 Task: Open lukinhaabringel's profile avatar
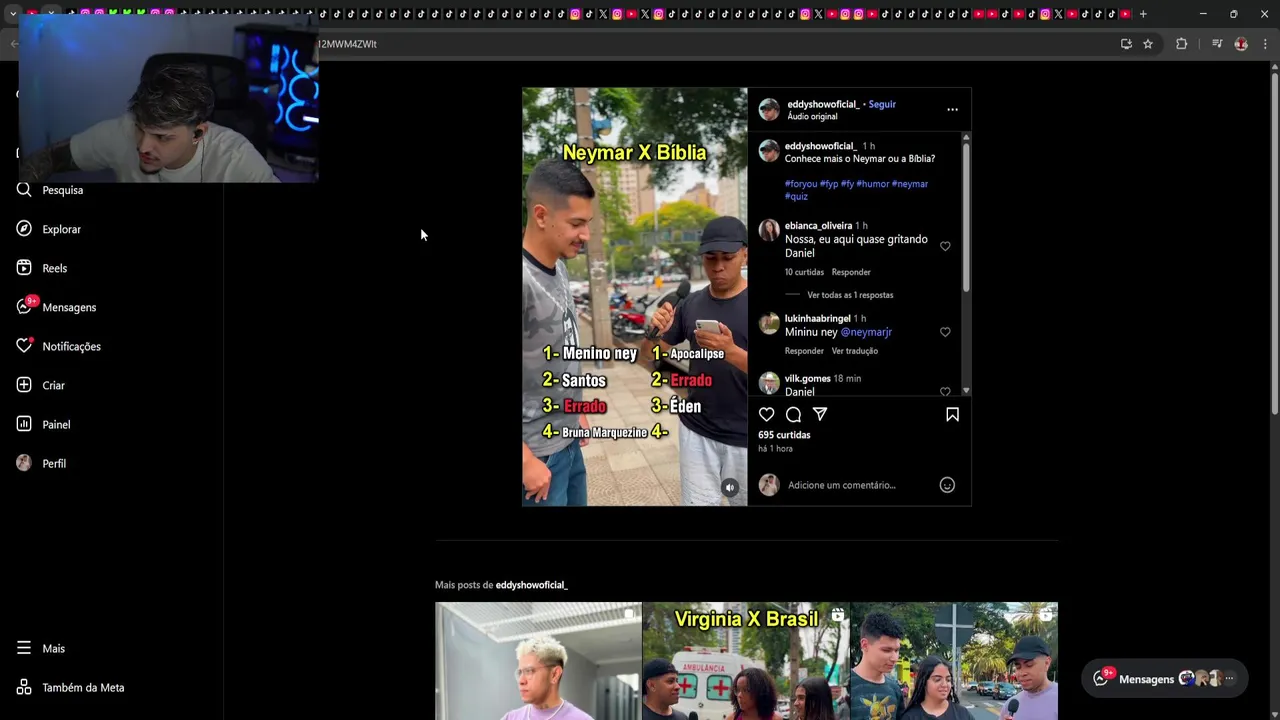(769, 323)
